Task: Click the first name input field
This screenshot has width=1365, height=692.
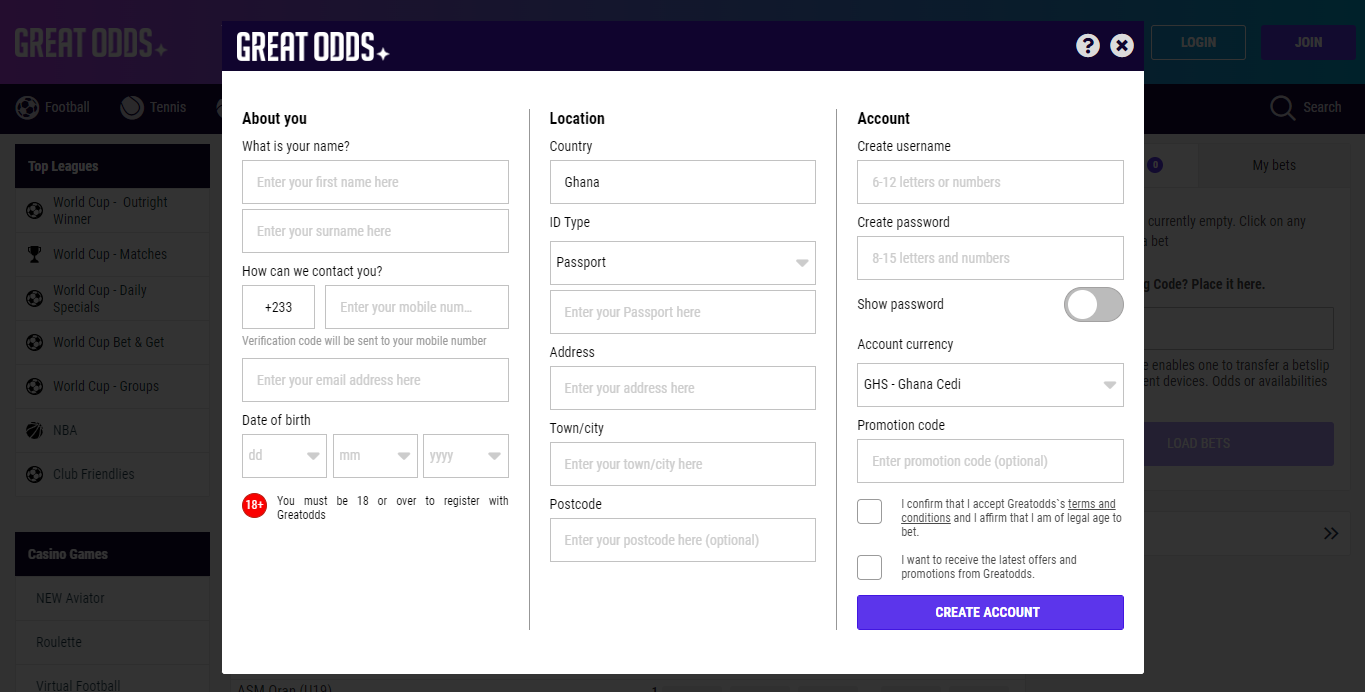Action: [375, 182]
